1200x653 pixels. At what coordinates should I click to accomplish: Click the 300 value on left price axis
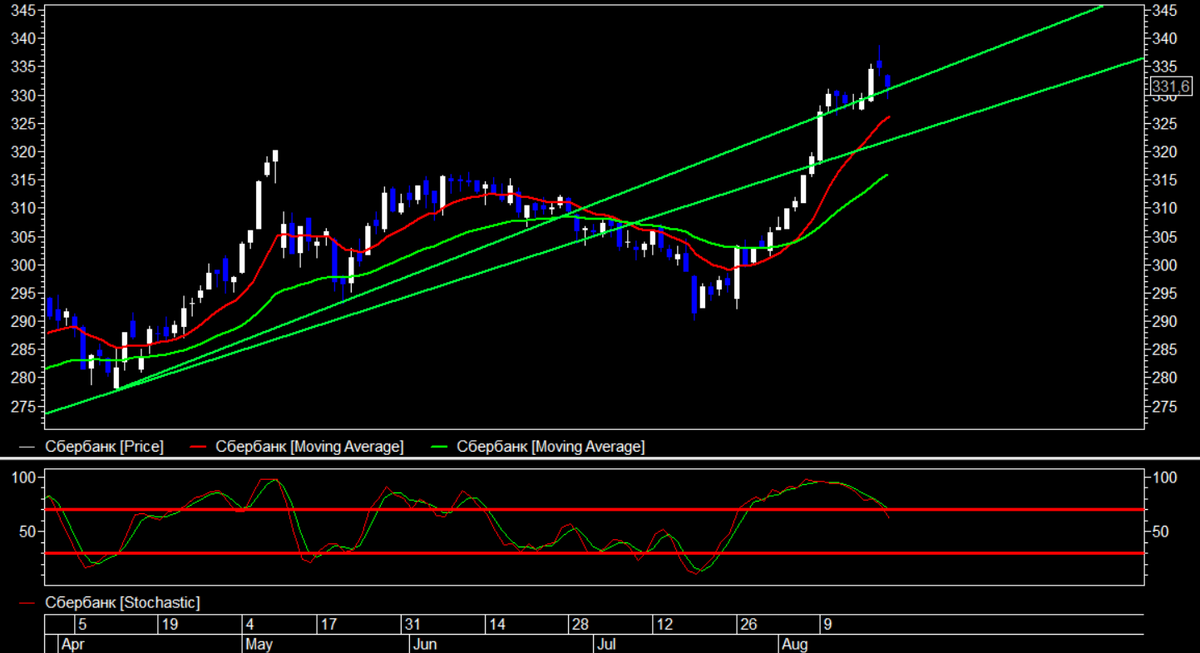tap(25, 265)
